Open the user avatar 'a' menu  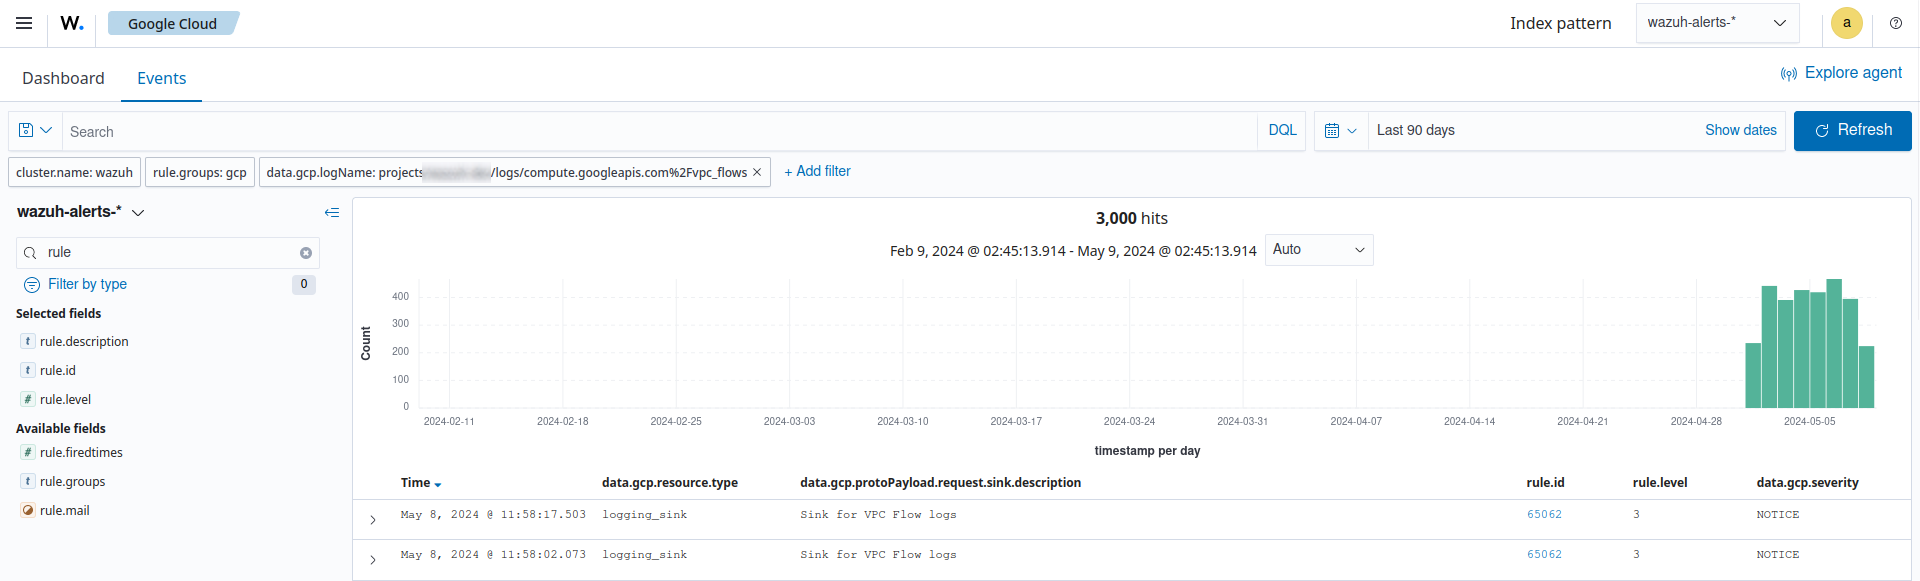pos(1847,23)
